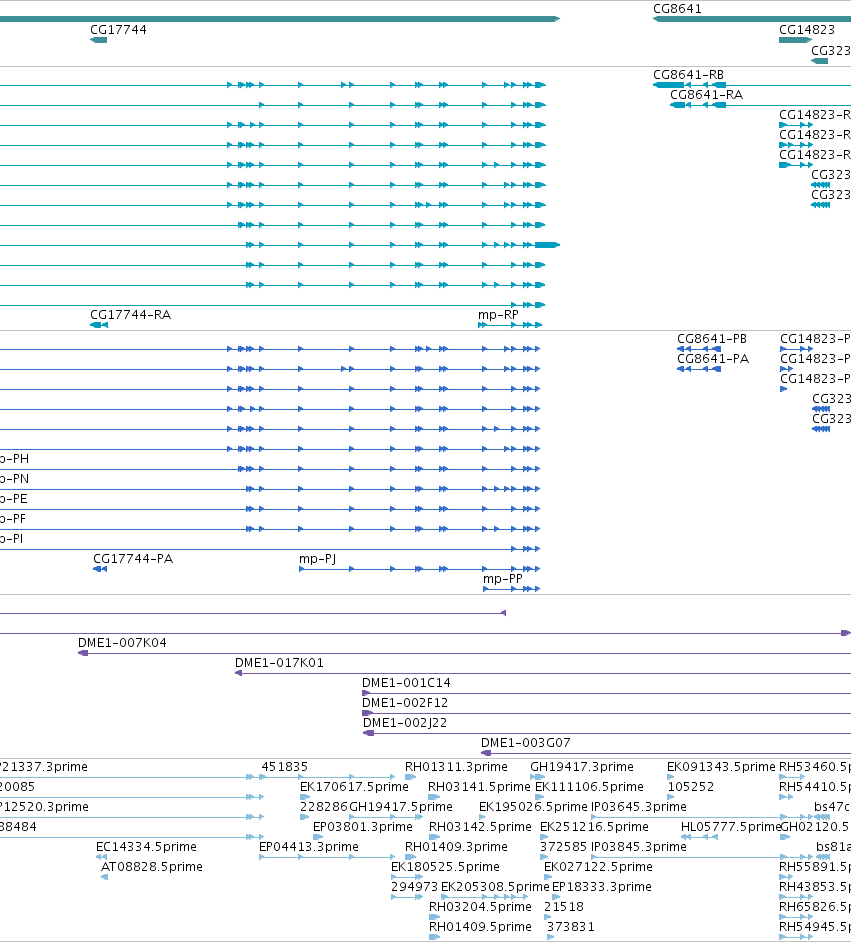Select the CG8641-RA transcript label
This screenshot has height=942, width=851.
(706, 94)
